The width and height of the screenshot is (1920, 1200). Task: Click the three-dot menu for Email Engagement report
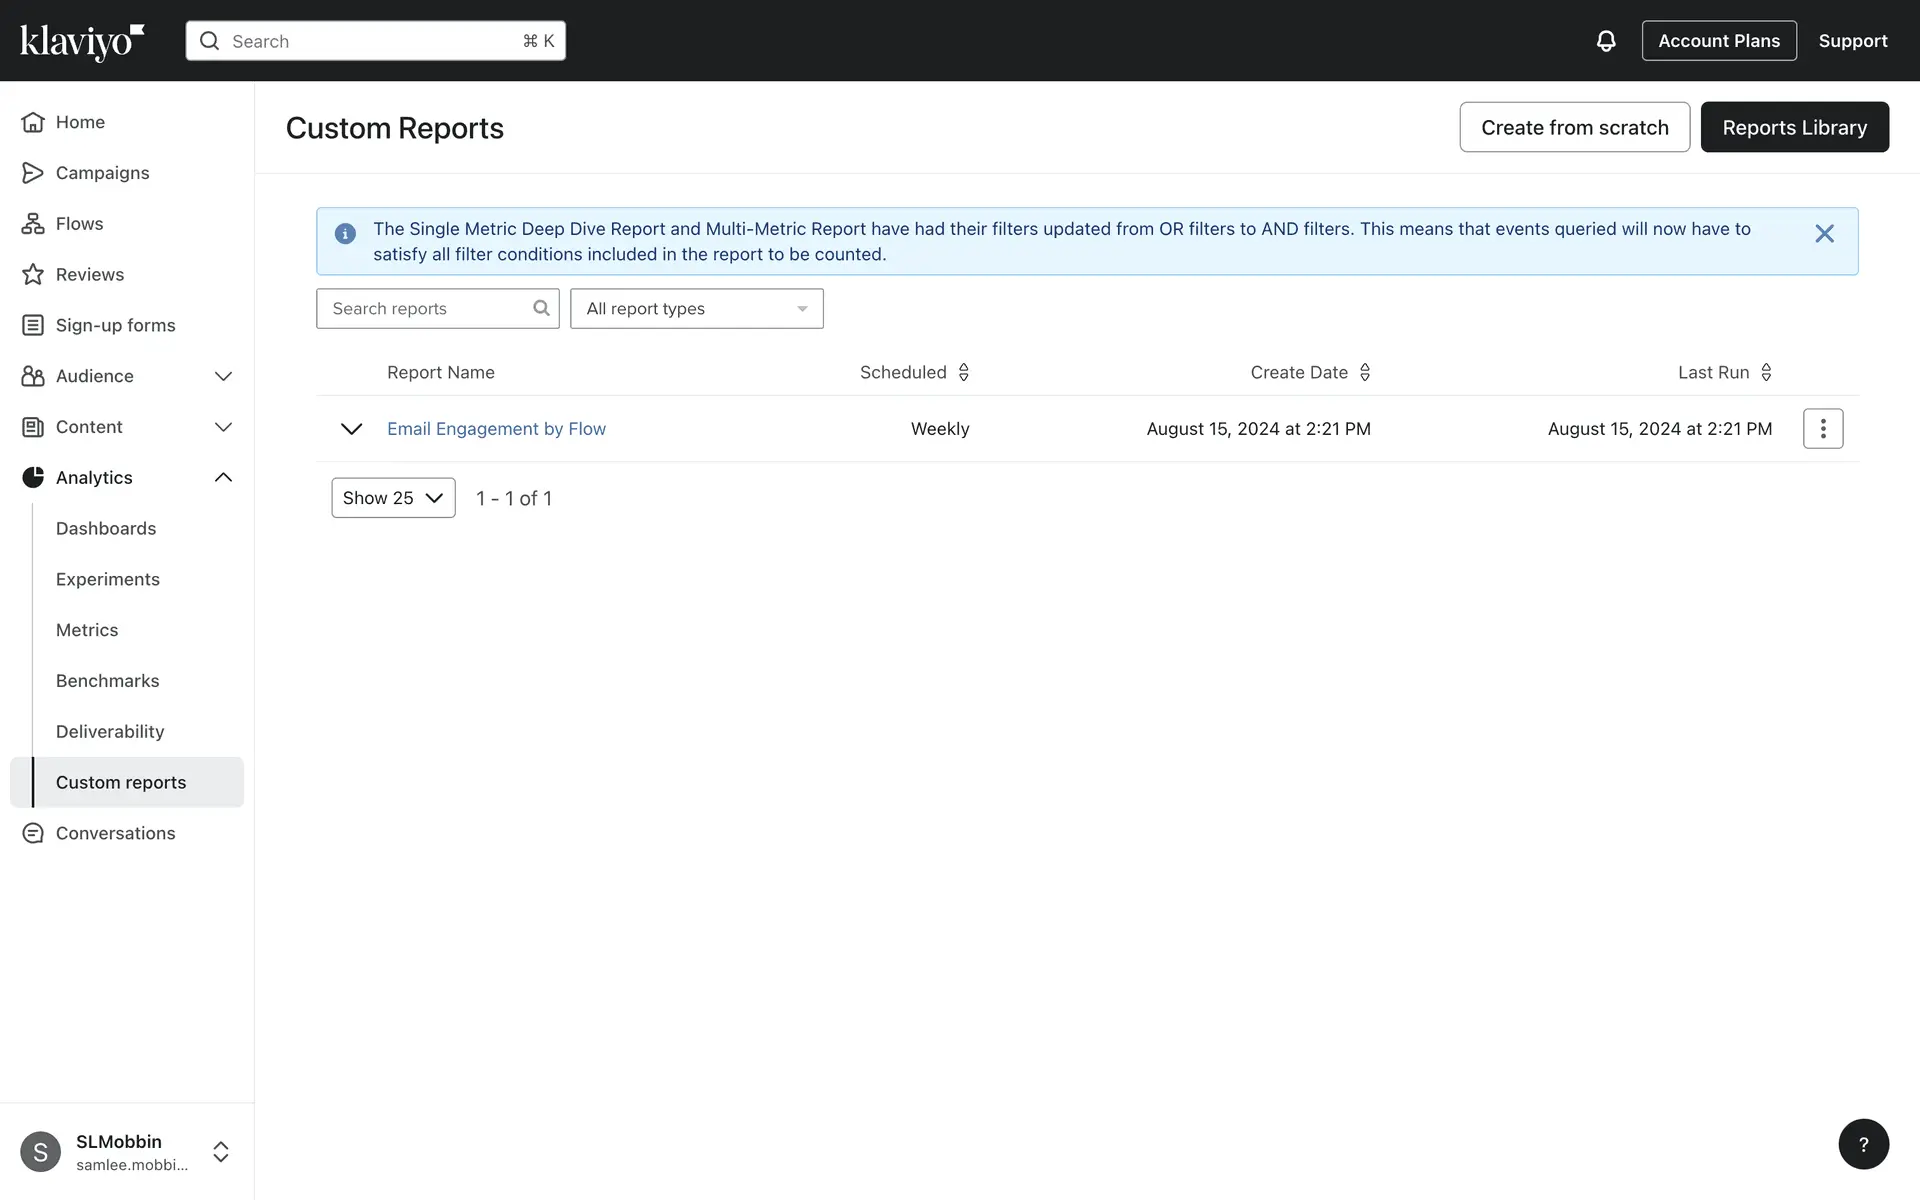pyautogui.click(x=1822, y=429)
